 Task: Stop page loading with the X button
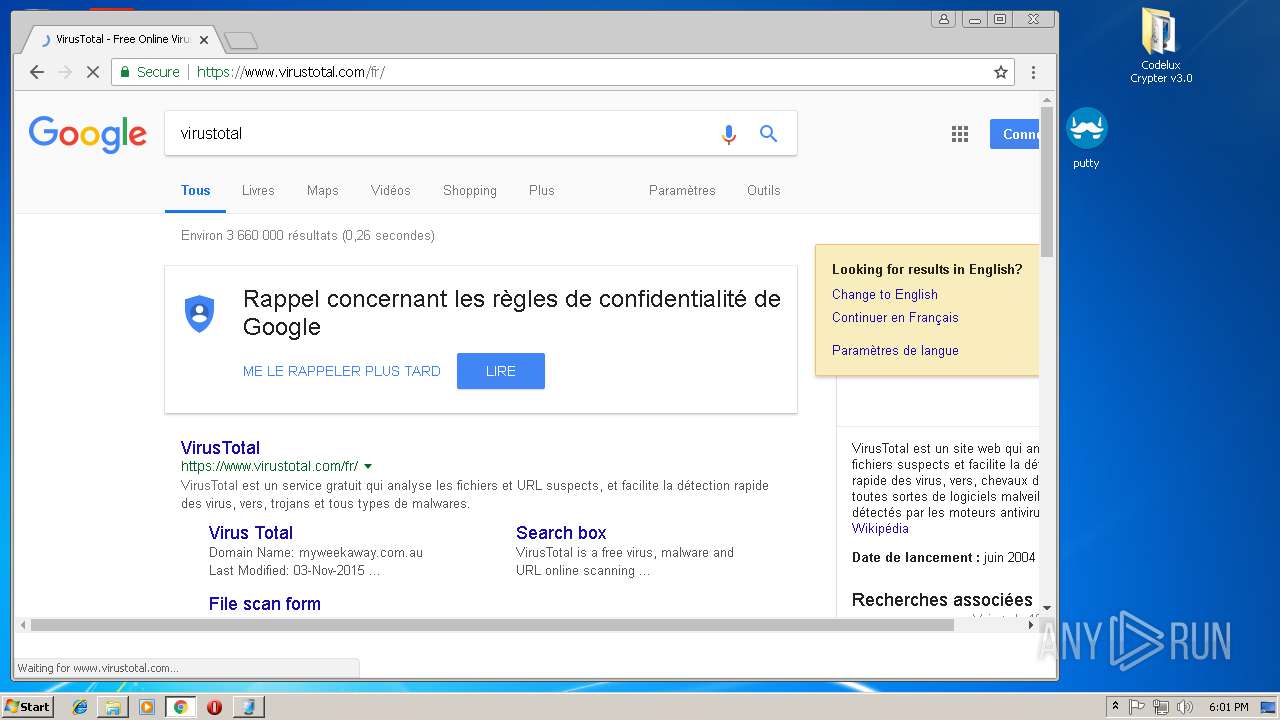pyautogui.click(x=92, y=72)
